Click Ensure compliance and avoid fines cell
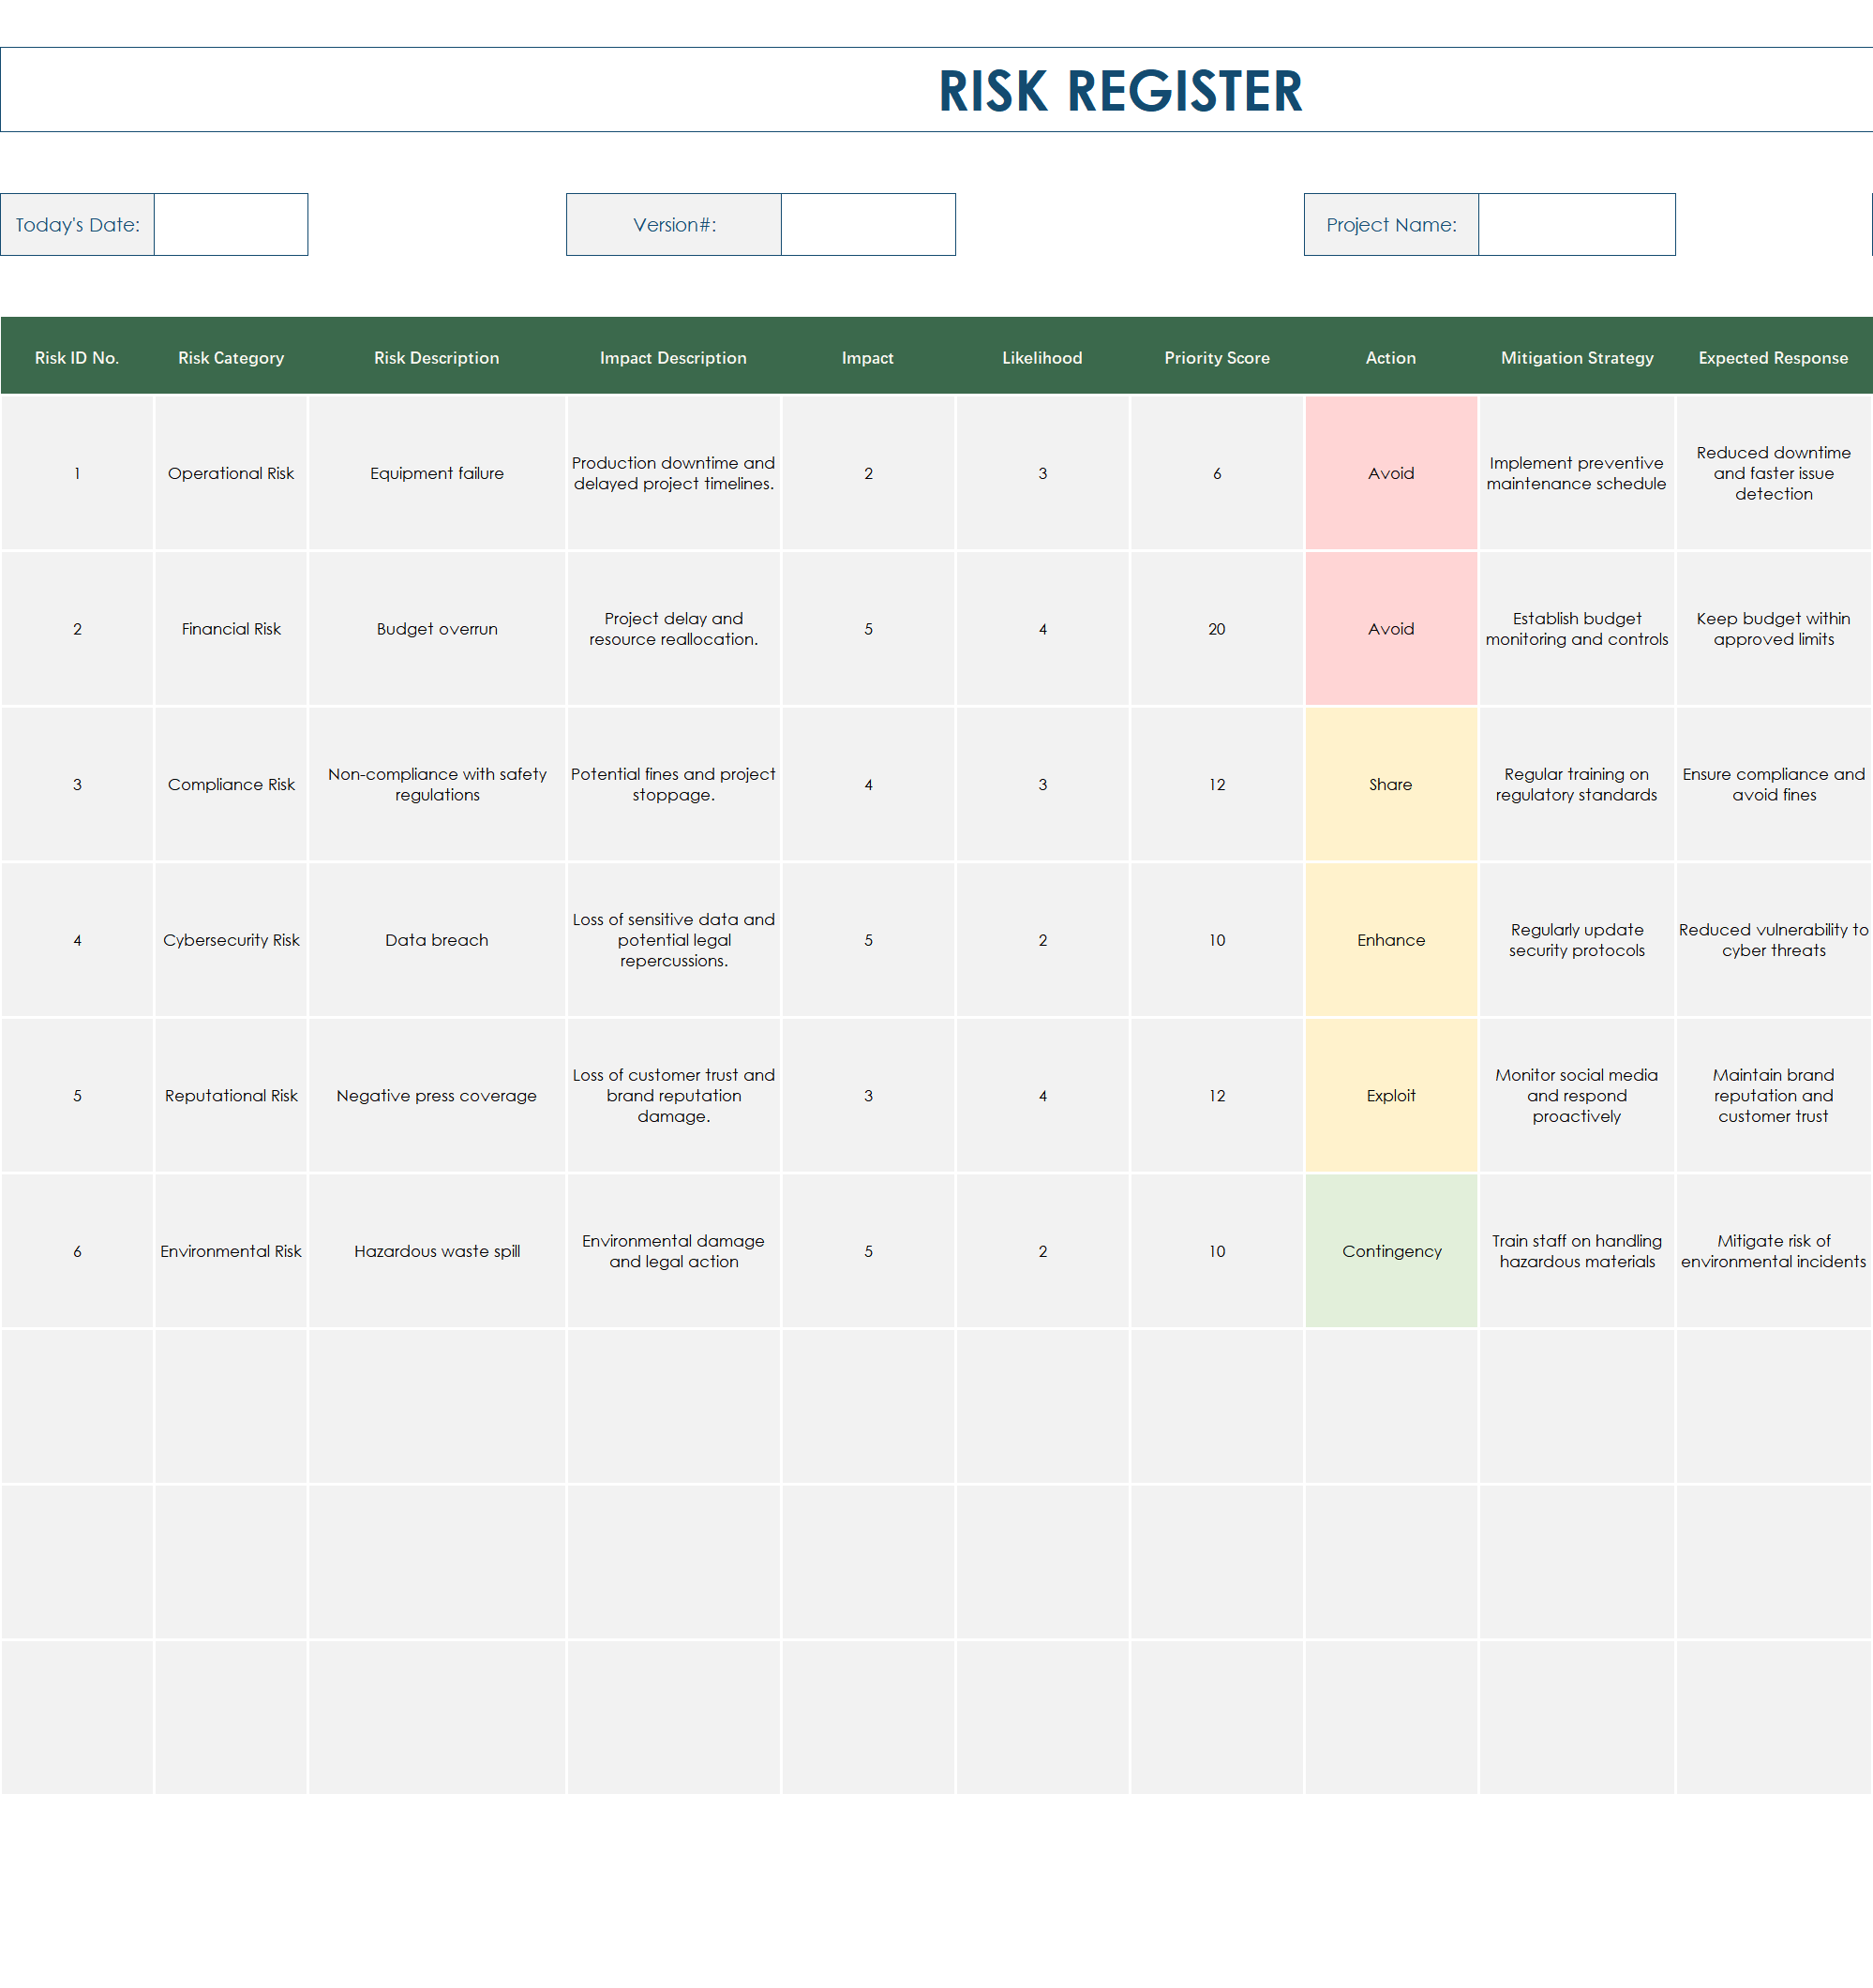Viewport: 1873px width, 1988px height. (x=1774, y=784)
